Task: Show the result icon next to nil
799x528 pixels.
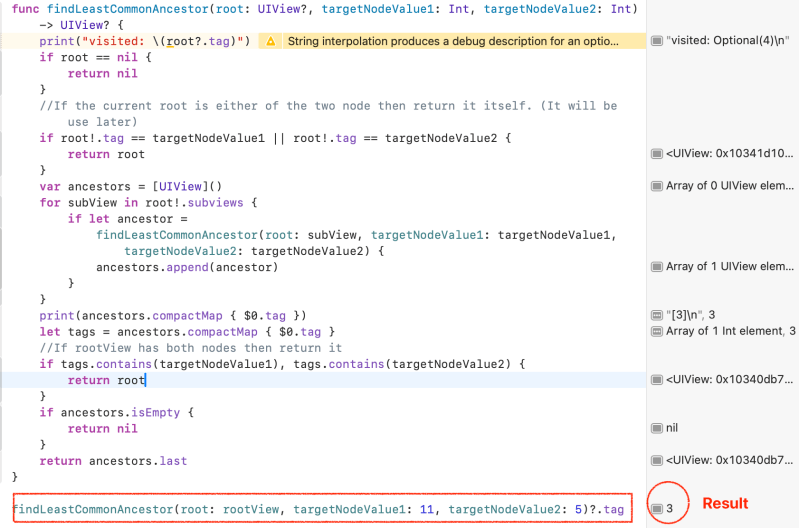Action: [656, 428]
